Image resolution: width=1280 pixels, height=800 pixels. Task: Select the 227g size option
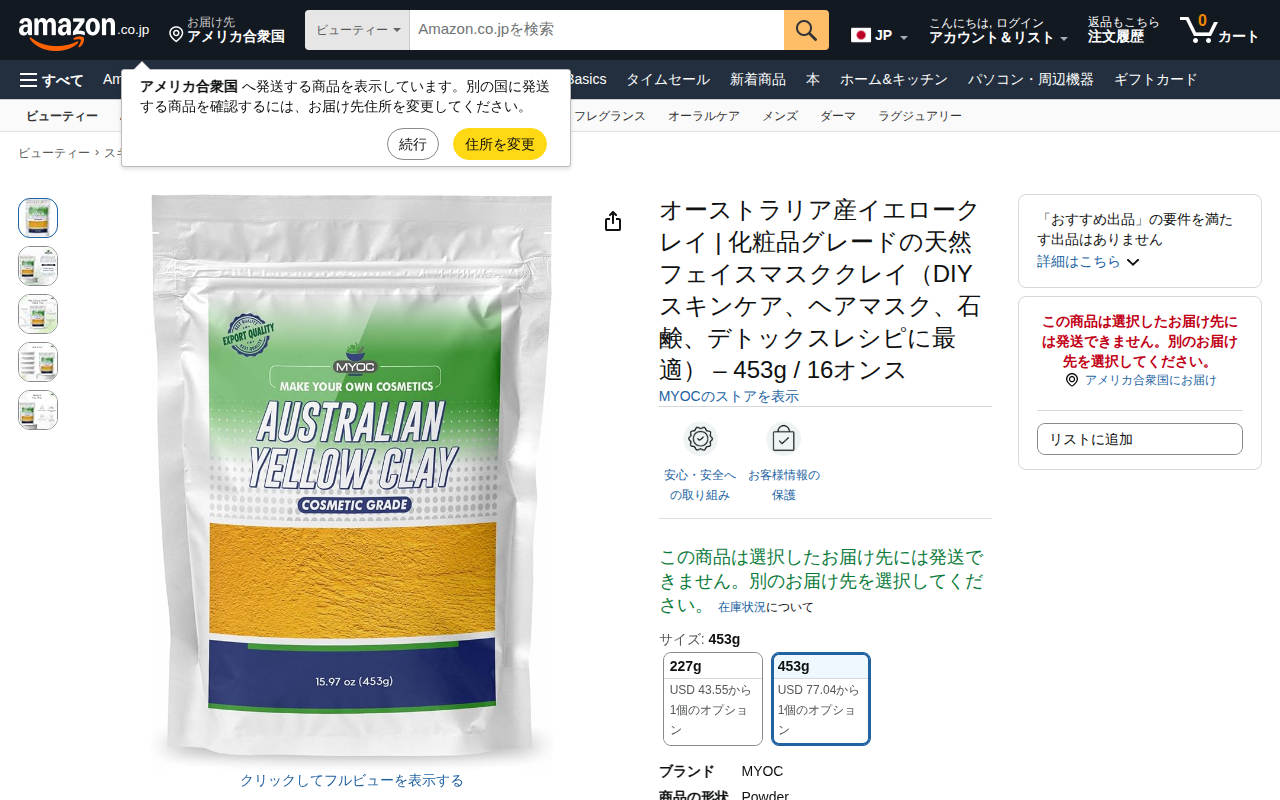pyautogui.click(x=713, y=699)
